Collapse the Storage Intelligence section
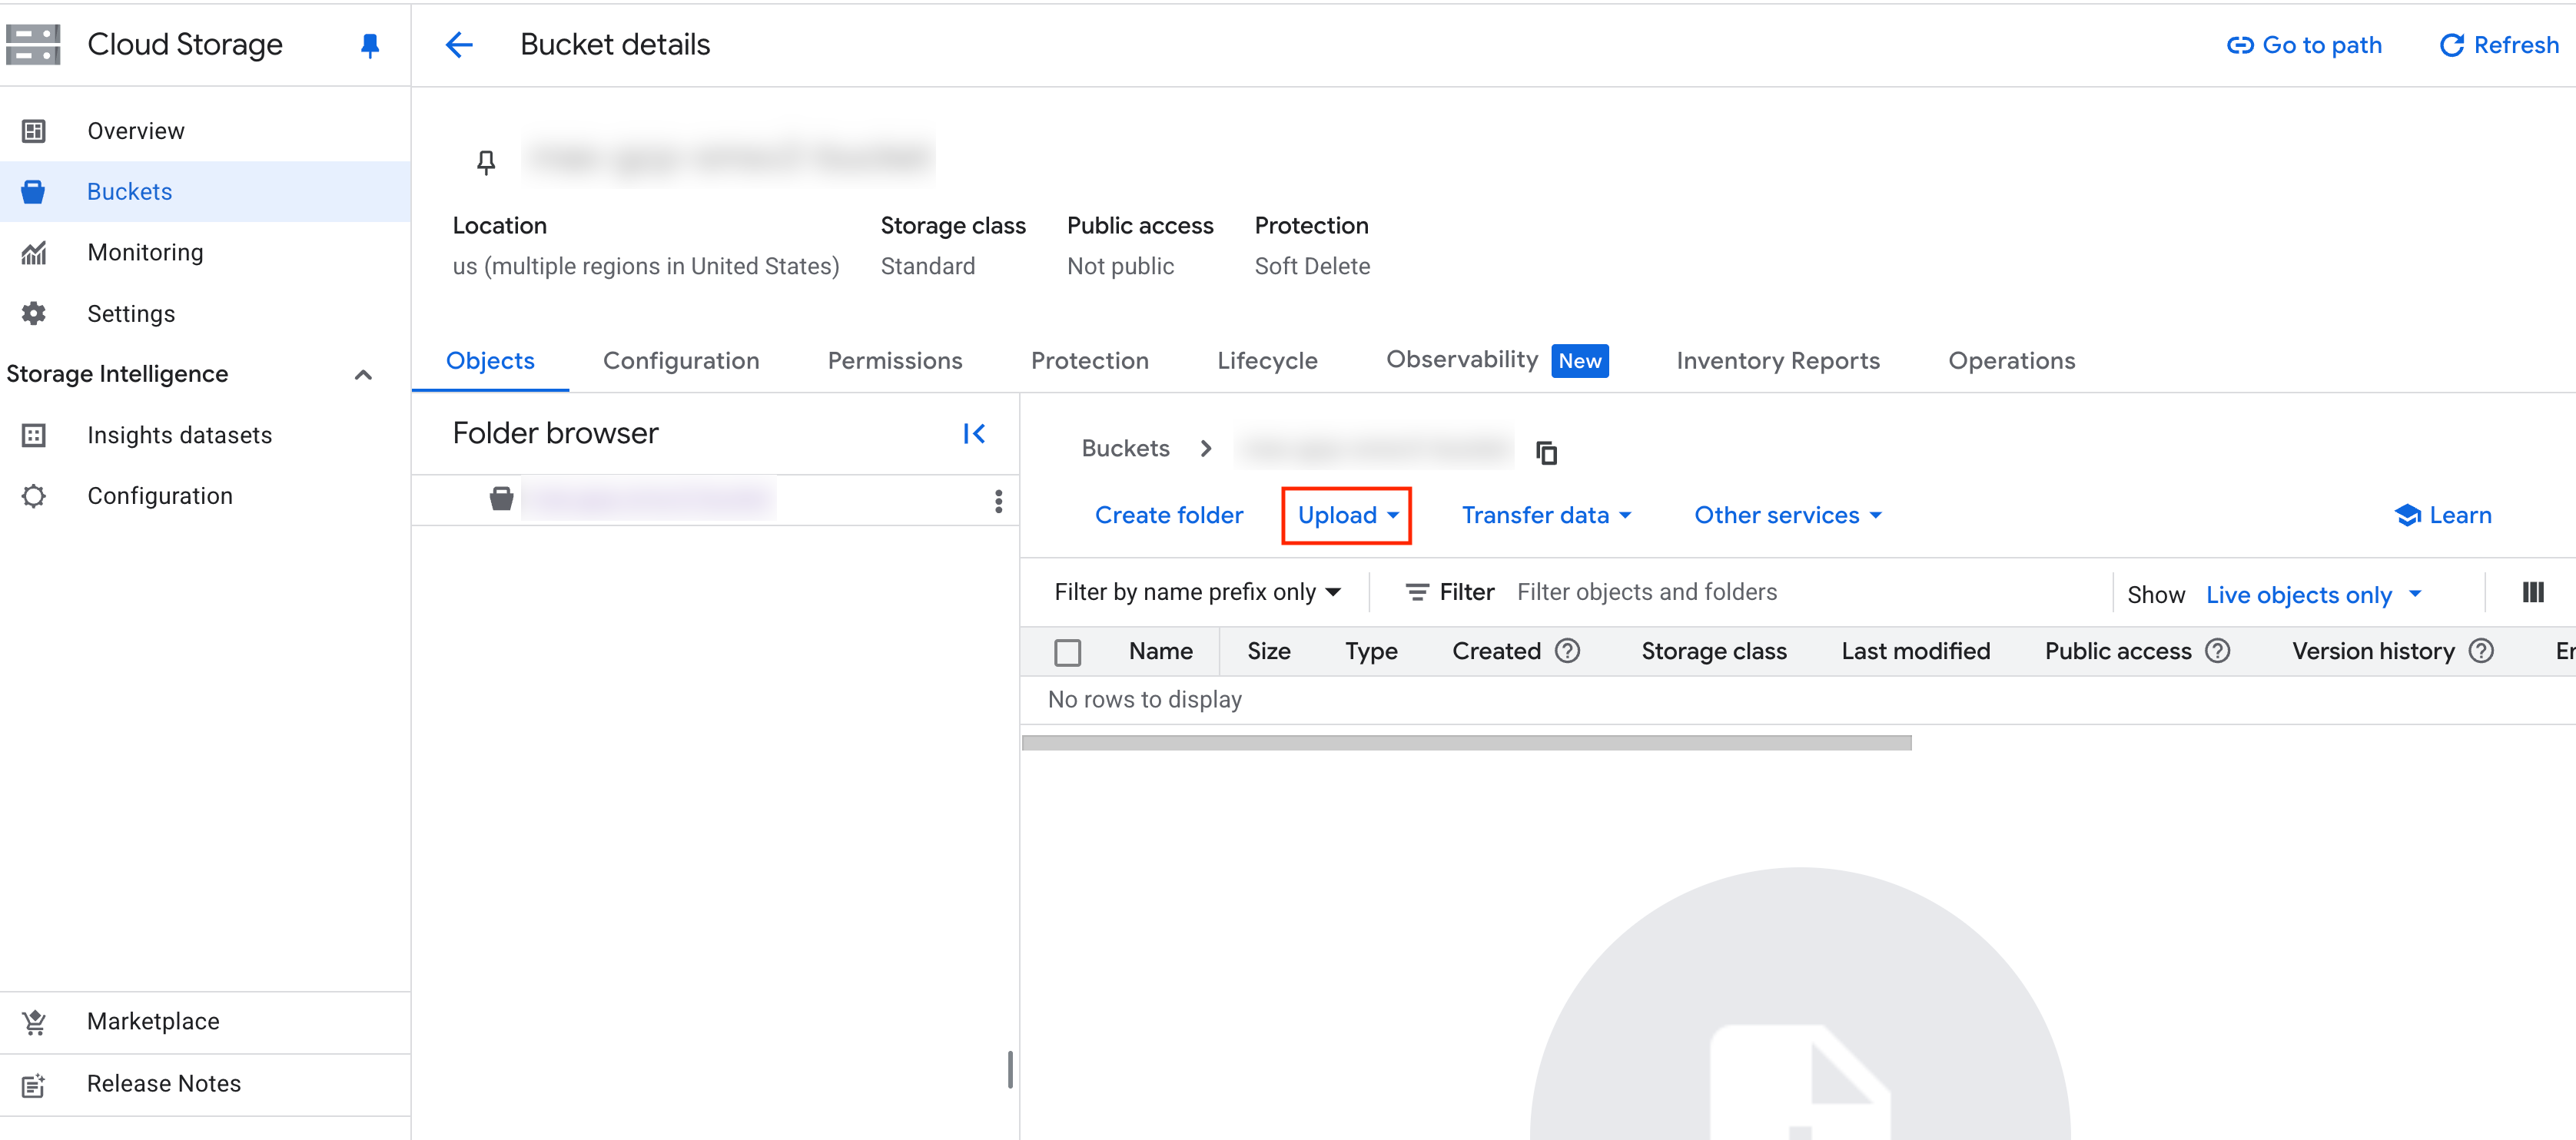 pyautogui.click(x=363, y=374)
